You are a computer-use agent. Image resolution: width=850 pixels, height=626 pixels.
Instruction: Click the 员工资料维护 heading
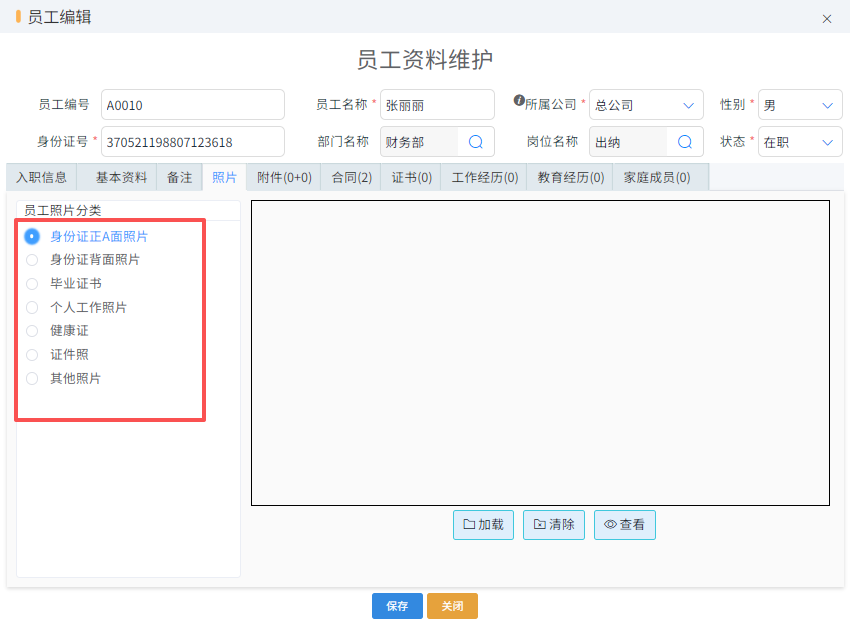point(424,60)
